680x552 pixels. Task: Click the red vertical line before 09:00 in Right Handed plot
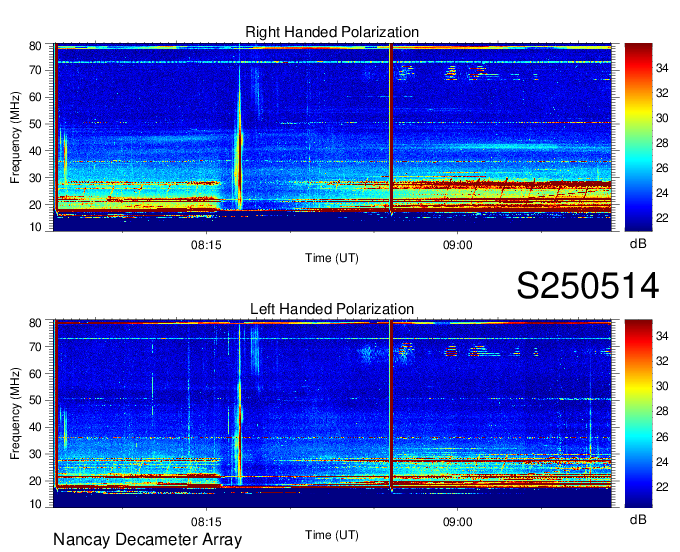click(x=391, y=128)
